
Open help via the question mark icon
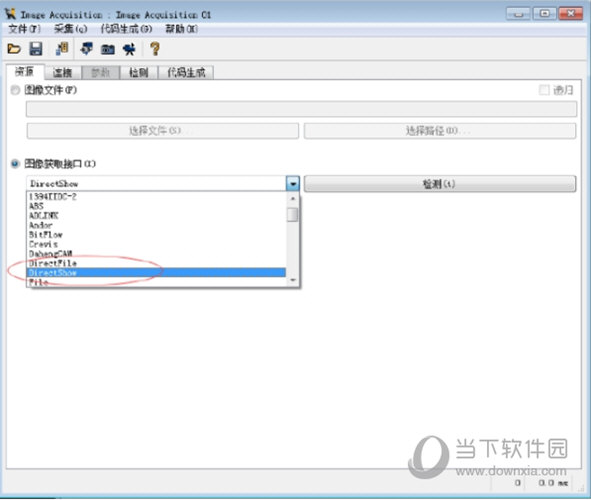[155, 49]
